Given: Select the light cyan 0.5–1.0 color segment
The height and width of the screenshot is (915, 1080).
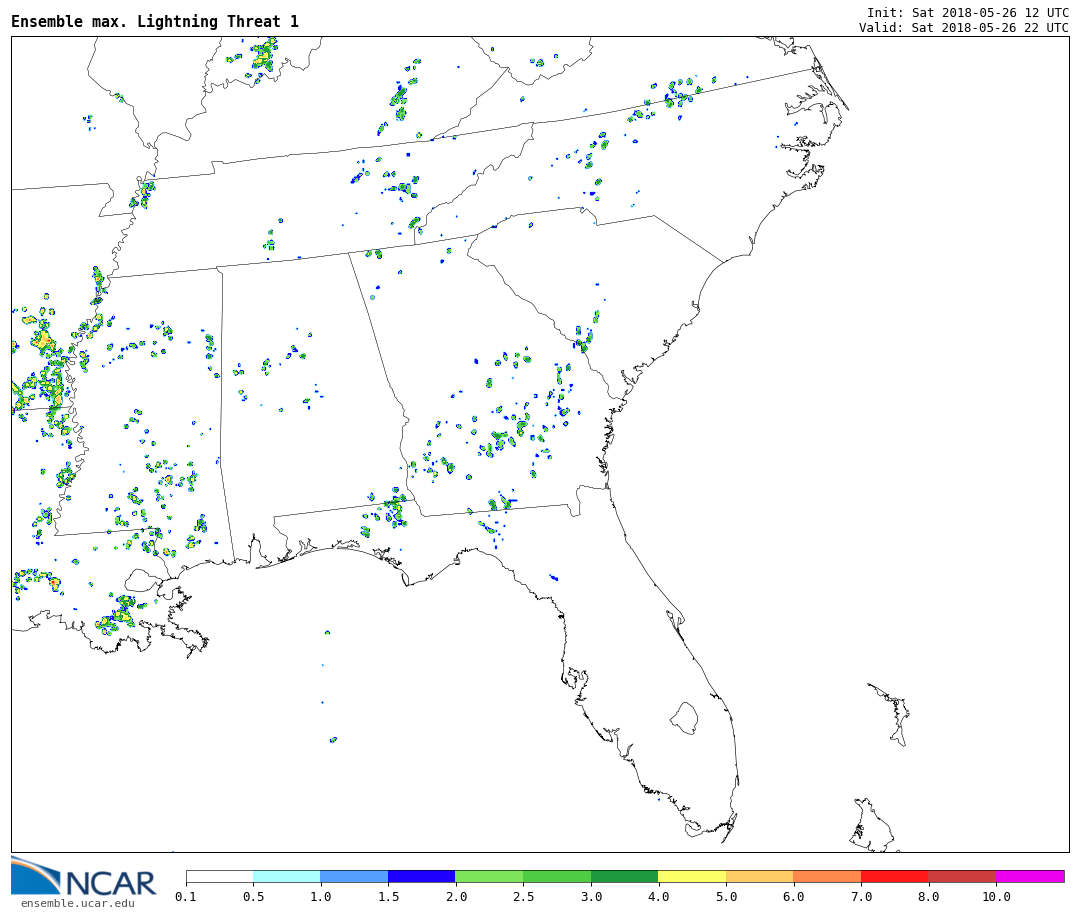Looking at the screenshot, I should coord(286,876).
